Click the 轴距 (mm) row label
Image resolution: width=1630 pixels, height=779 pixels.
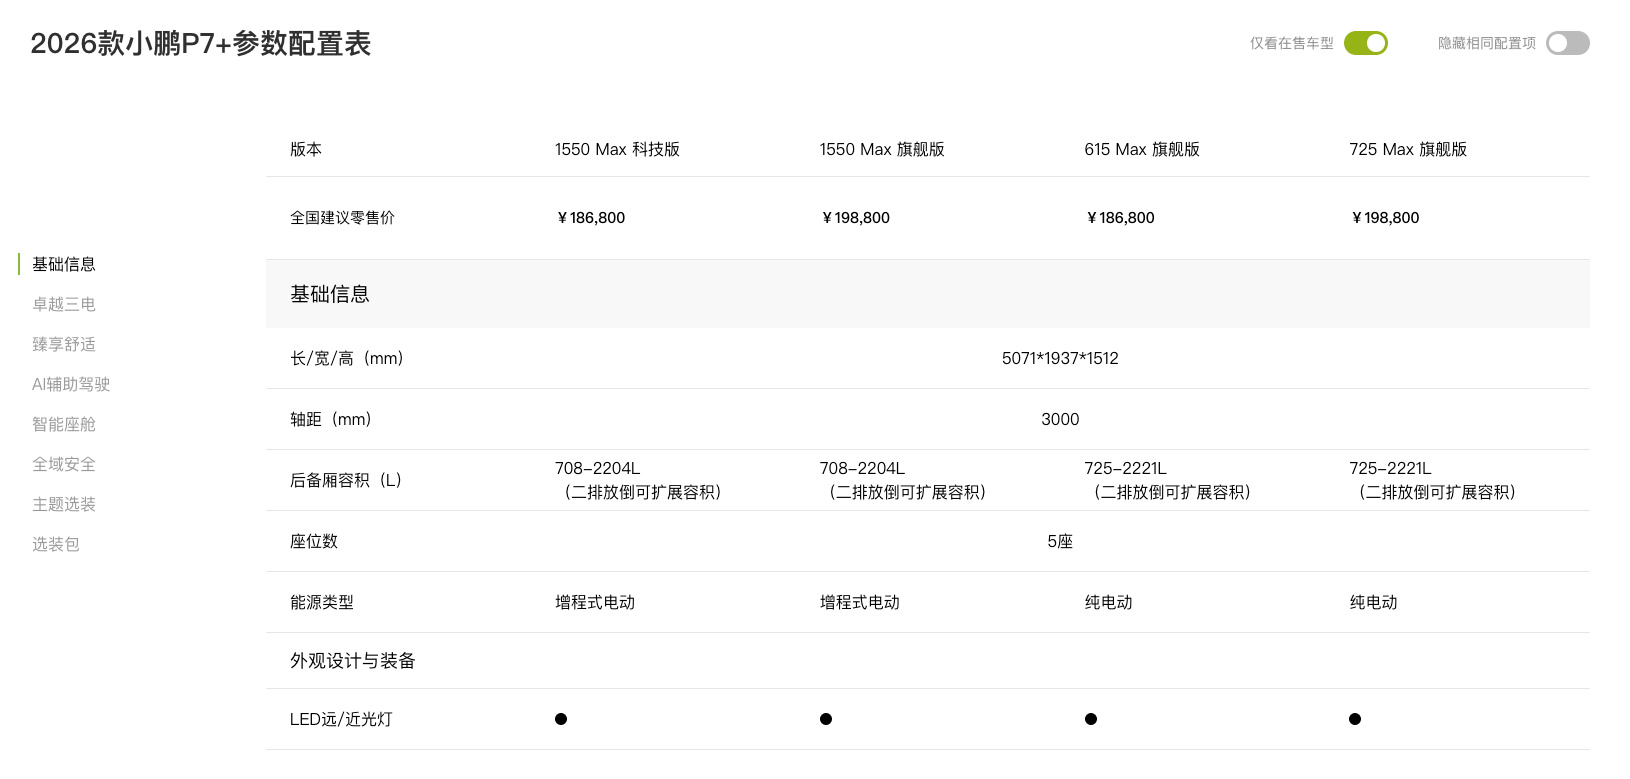(x=331, y=419)
